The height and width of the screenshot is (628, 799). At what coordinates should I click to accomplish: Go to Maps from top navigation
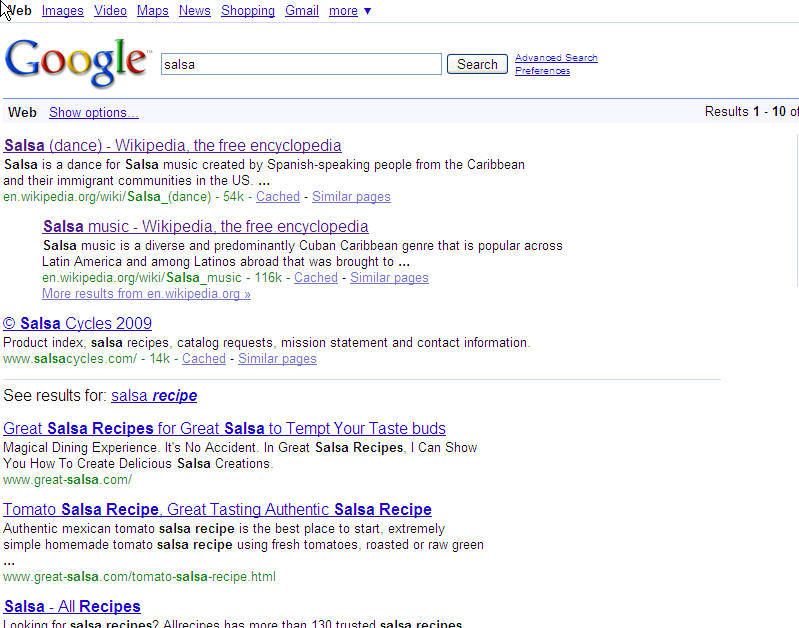(152, 11)
